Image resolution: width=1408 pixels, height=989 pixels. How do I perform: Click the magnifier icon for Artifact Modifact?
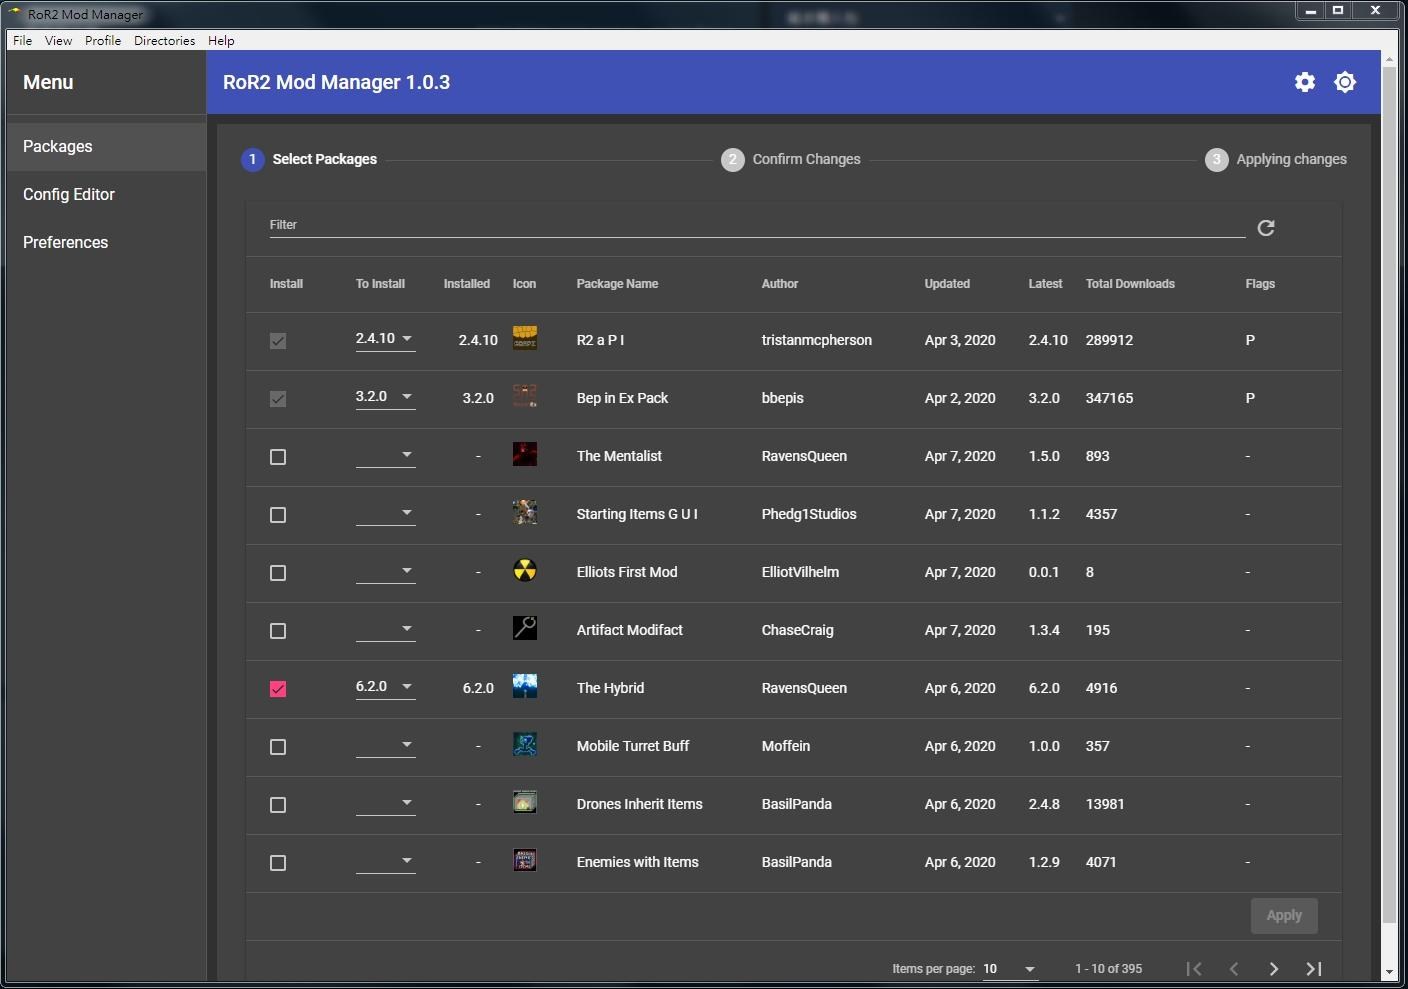(524, 628)
